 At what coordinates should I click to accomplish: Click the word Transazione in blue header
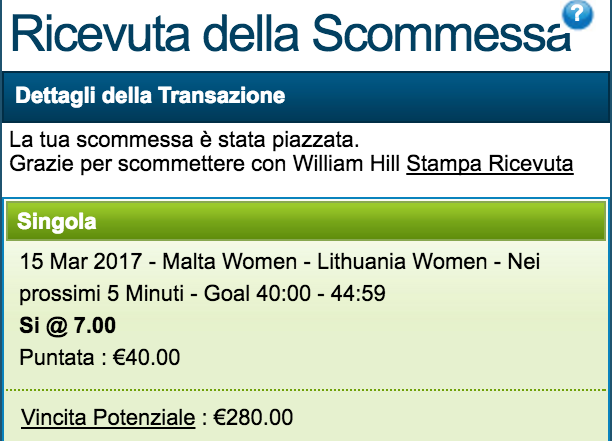pos(222,96)
